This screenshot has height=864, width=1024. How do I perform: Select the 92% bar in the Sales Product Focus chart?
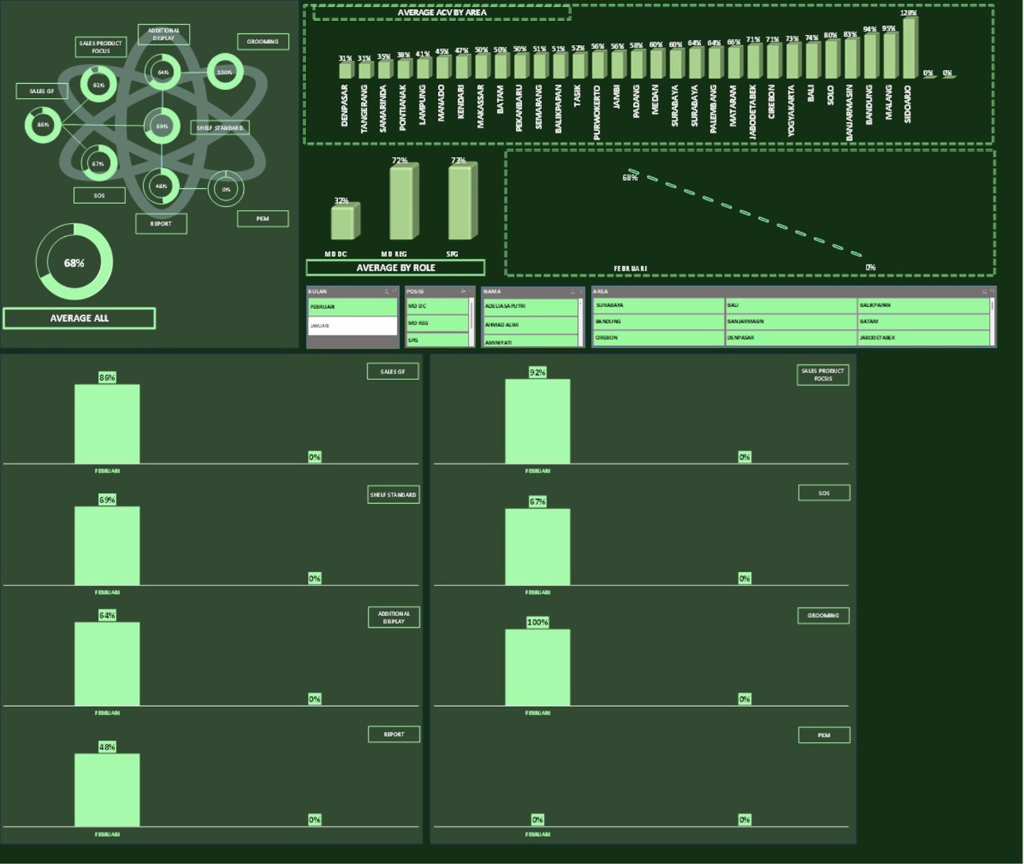point(537,422)
